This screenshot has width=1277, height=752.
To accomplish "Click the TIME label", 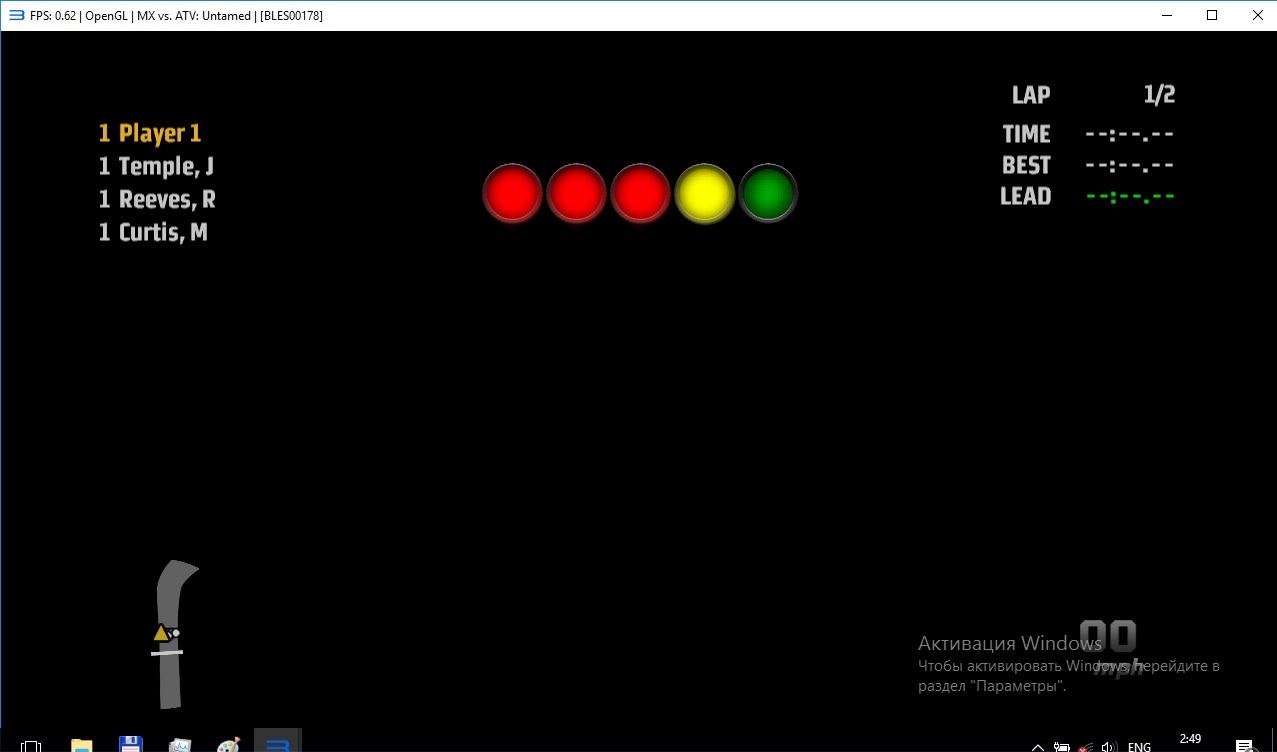I will click(x=1027, y=134).
